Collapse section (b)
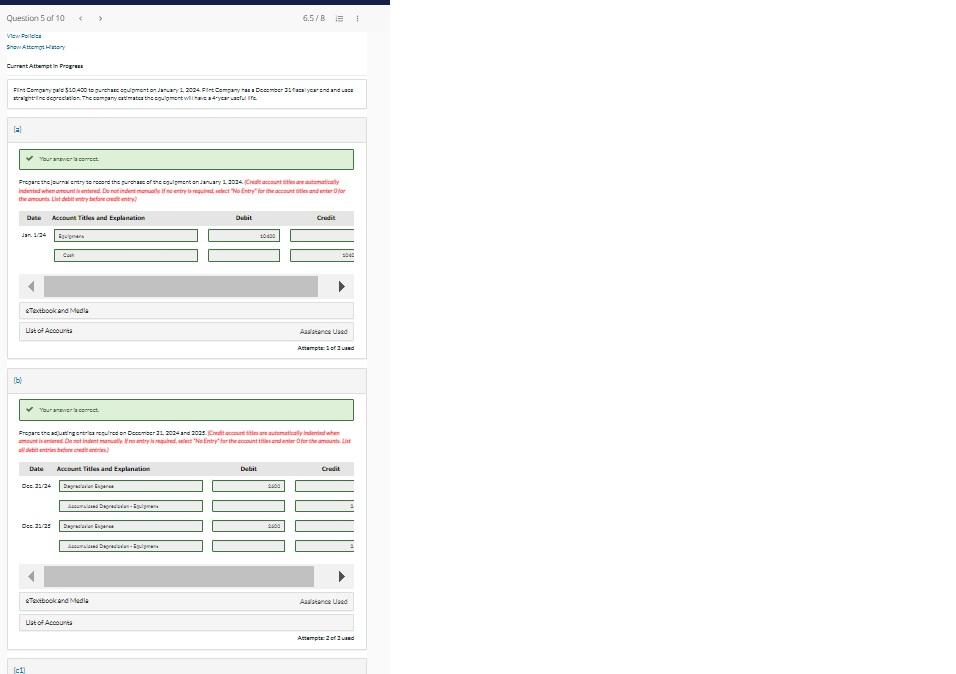The height and width of the screenshot is (674, 956). pos(17,380)
